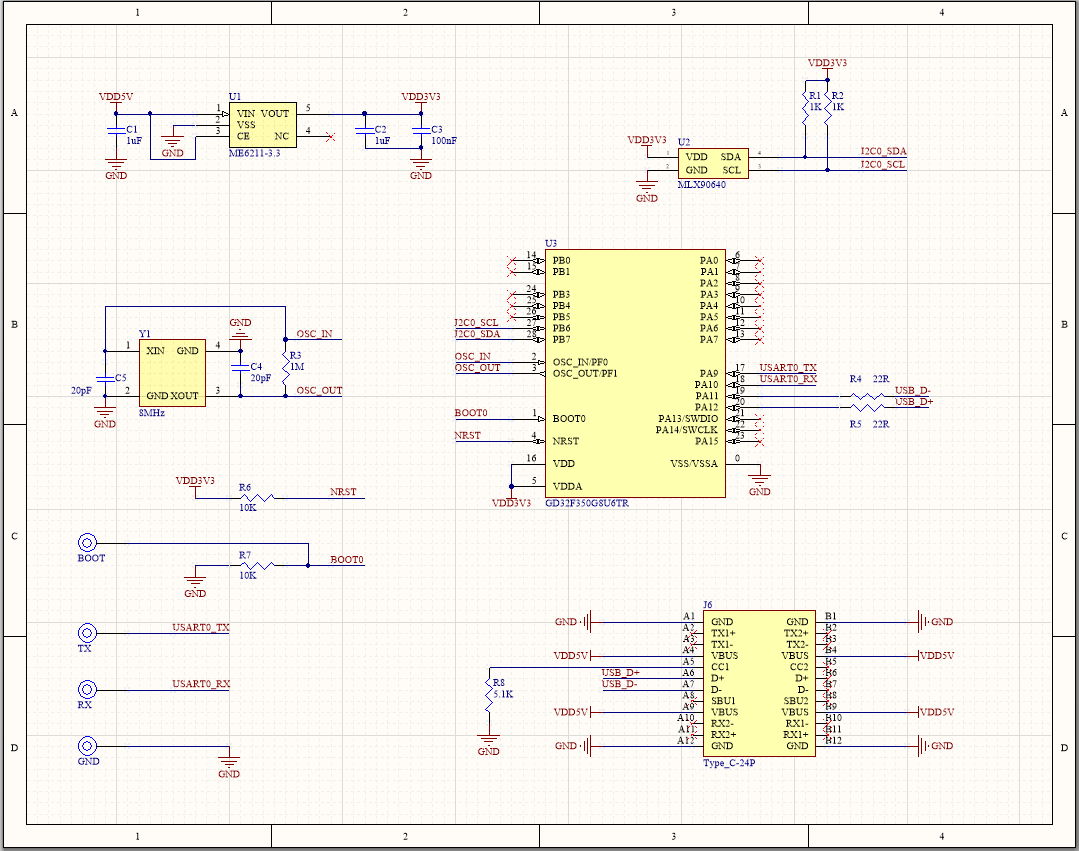Click the '8MHz' crystal value label
Viewport: 1079px width, 851px height.
click(x=152, y=413)
